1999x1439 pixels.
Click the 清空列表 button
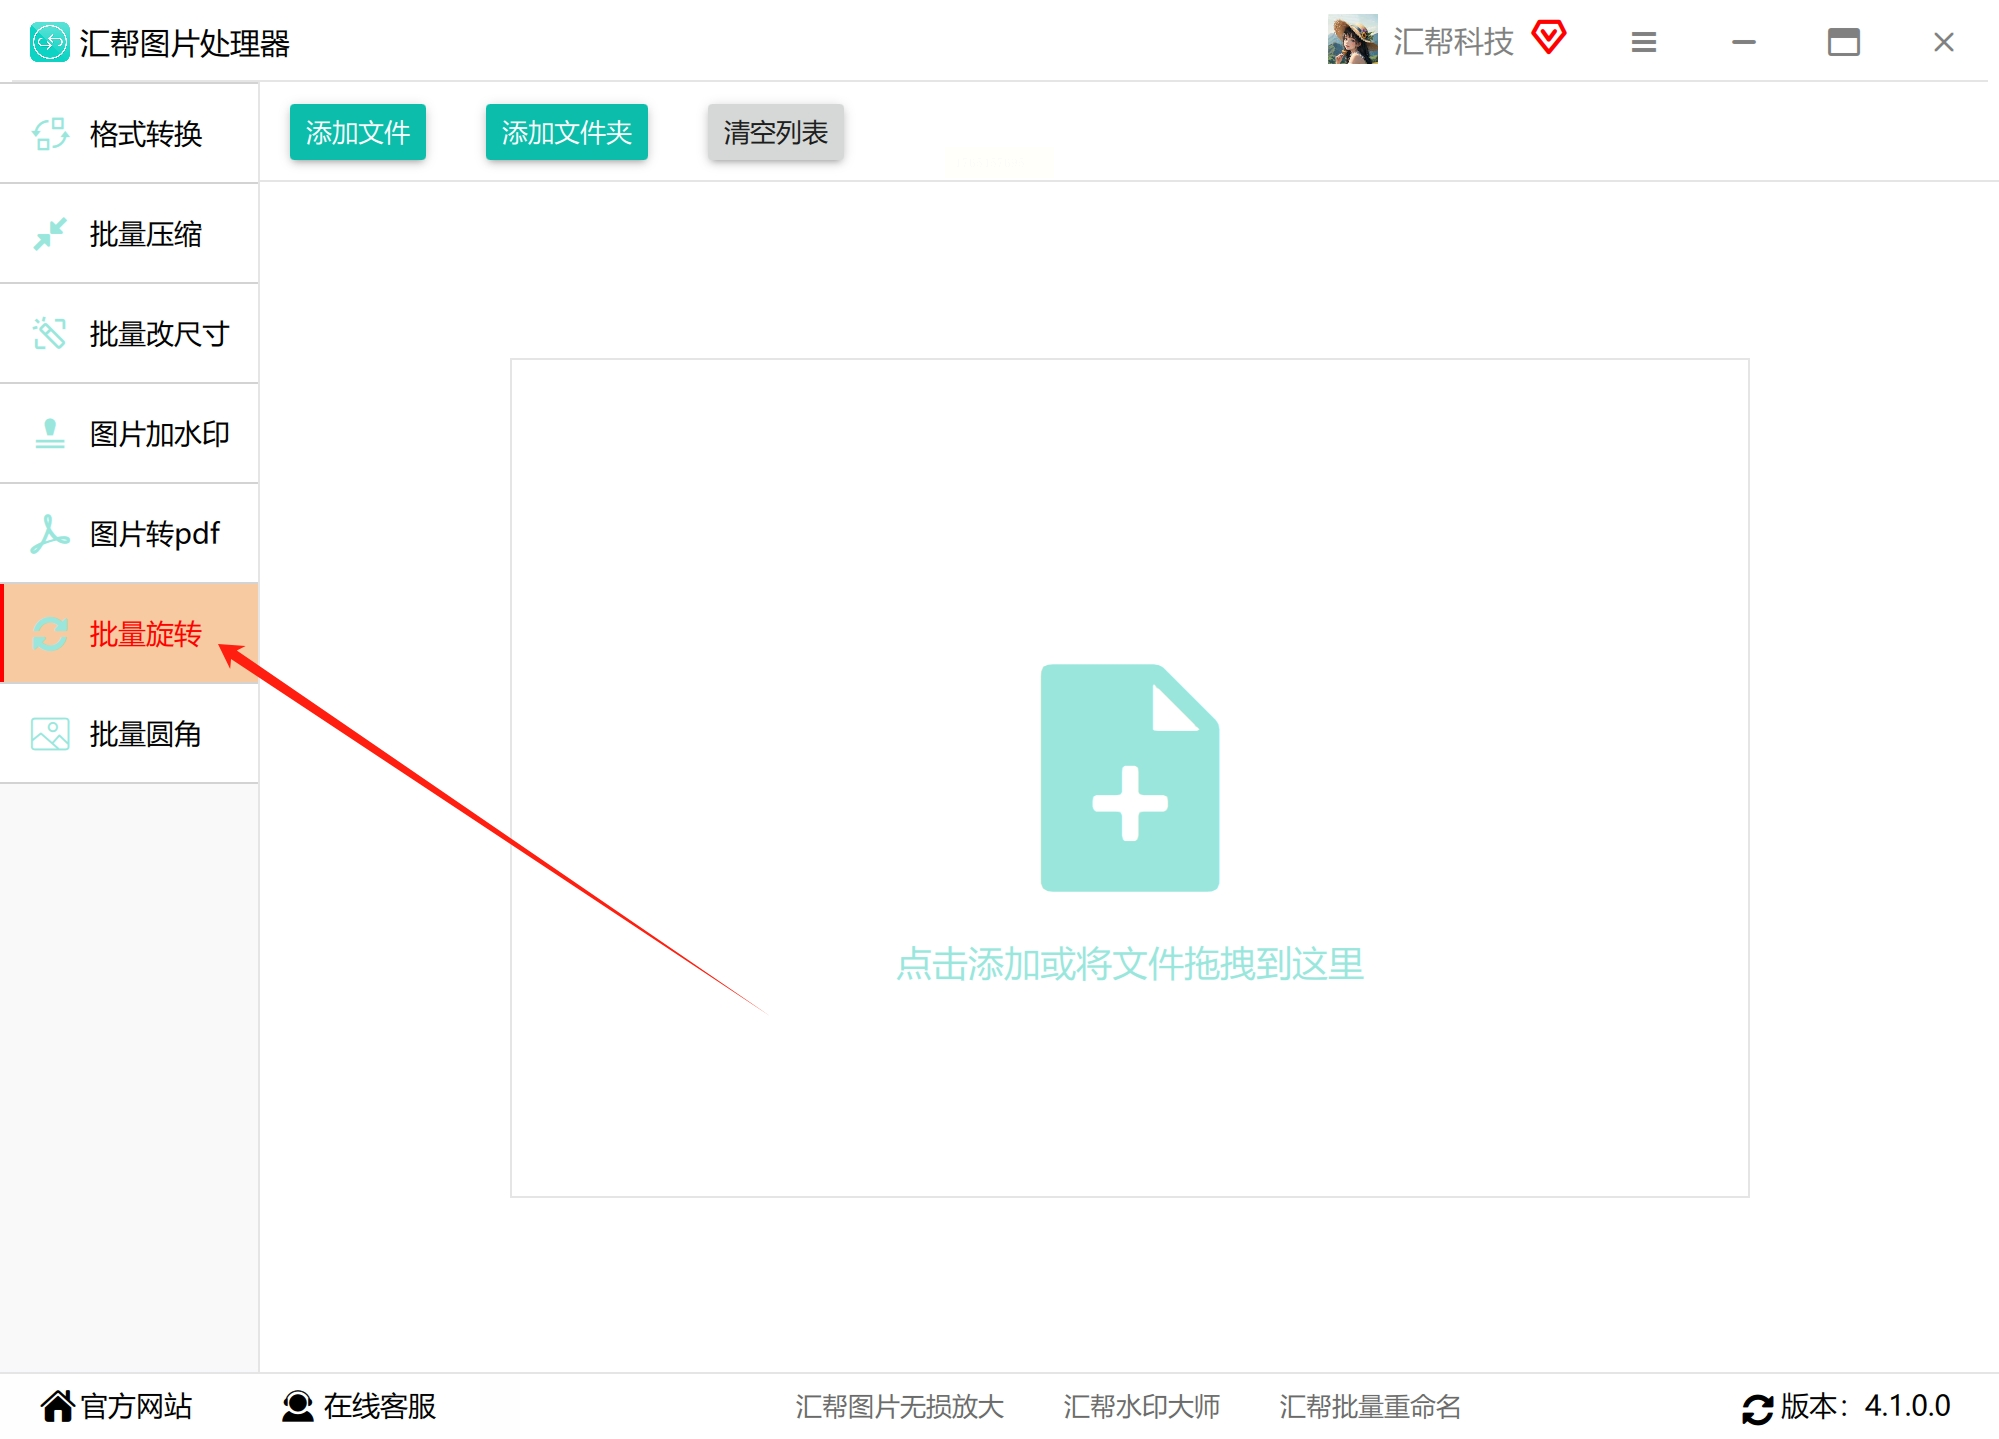pos(775,132)
